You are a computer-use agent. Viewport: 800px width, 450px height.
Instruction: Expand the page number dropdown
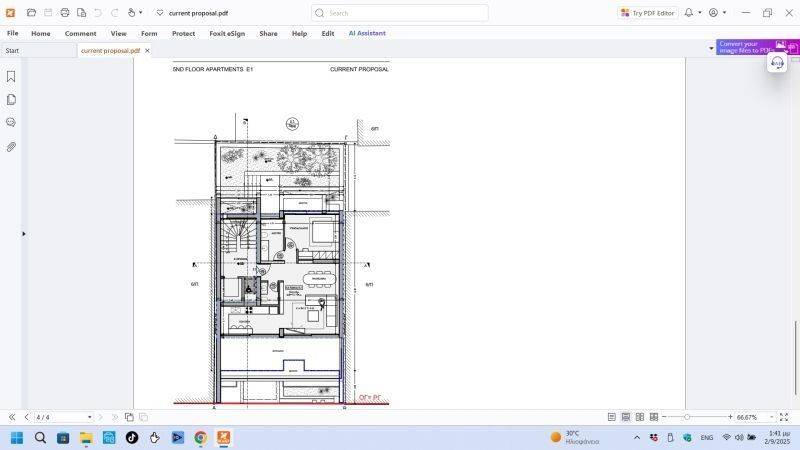click(x=89, y=417)
